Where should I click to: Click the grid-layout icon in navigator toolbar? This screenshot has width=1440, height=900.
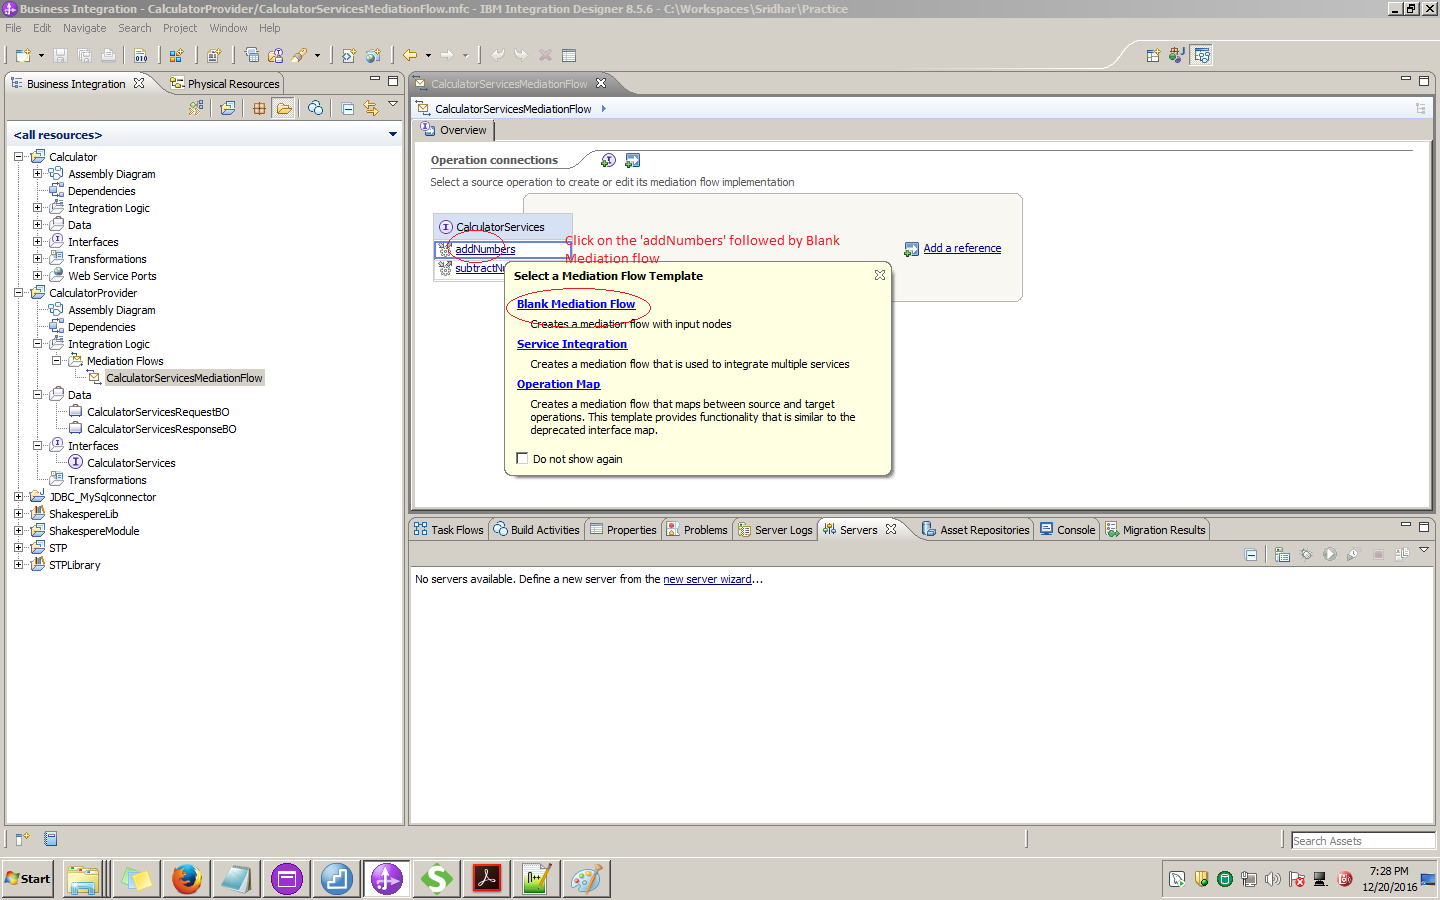pos(259,108)
